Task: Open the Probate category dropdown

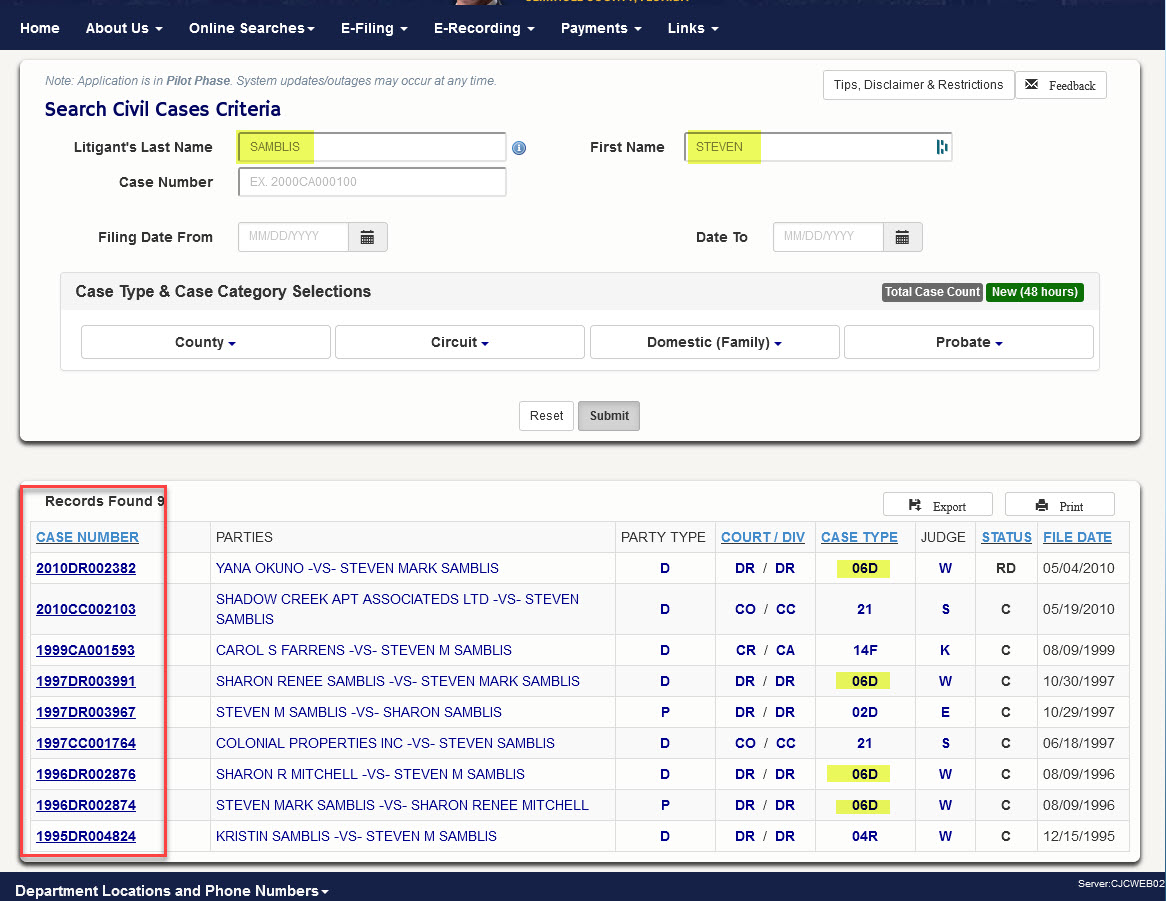Action: pos(968,342)
